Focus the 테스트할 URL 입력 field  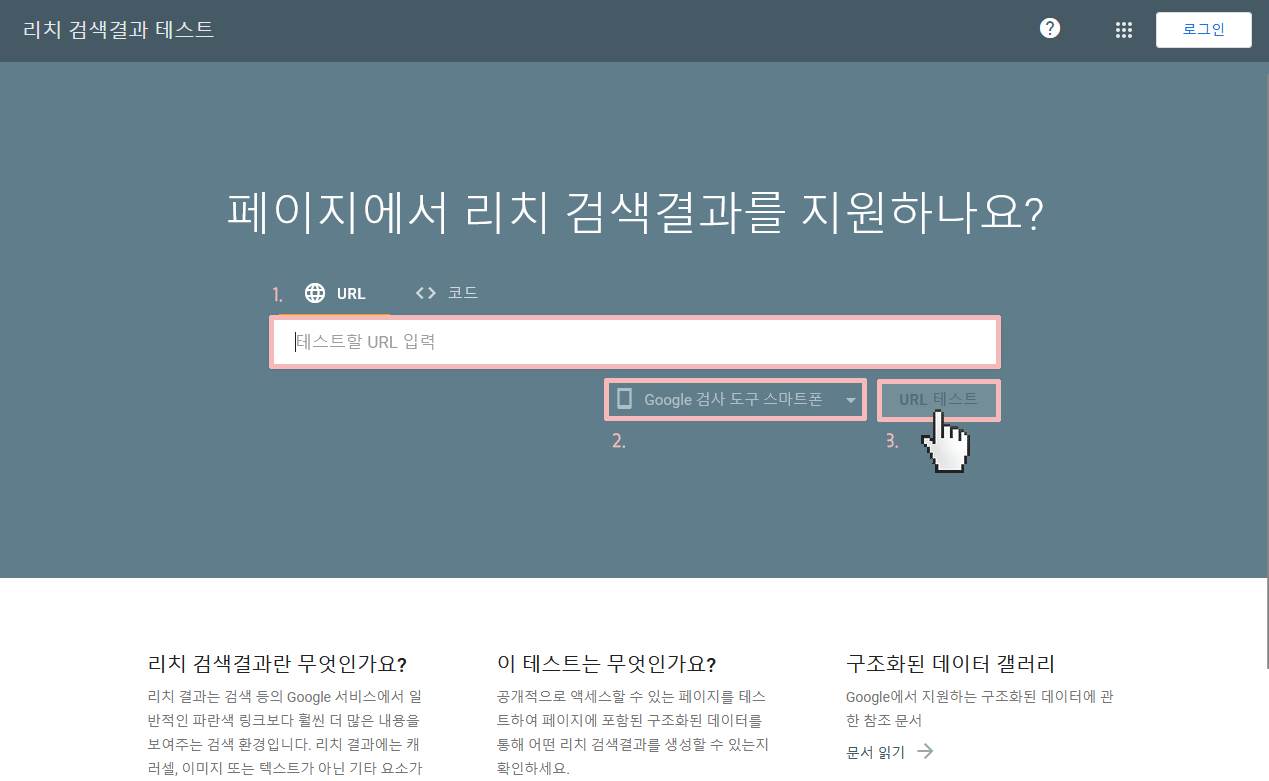pyautogui.click(x=635, y=342)
